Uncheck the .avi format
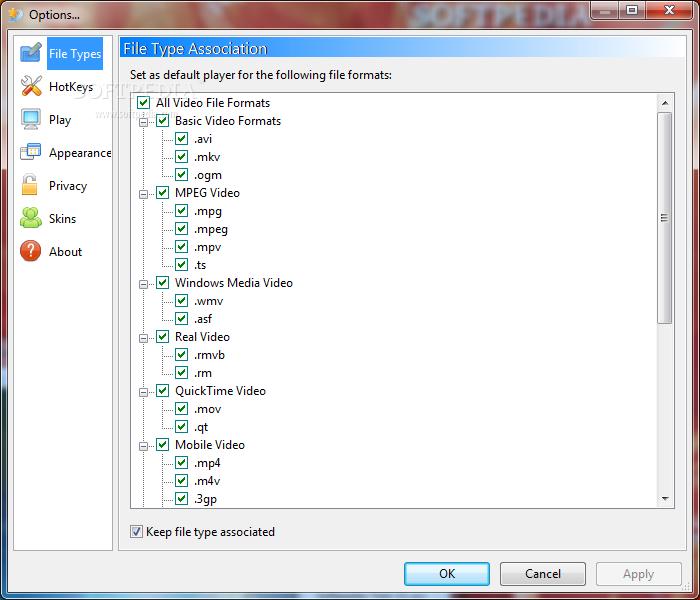The image size is (700, 600). [181, 139]
